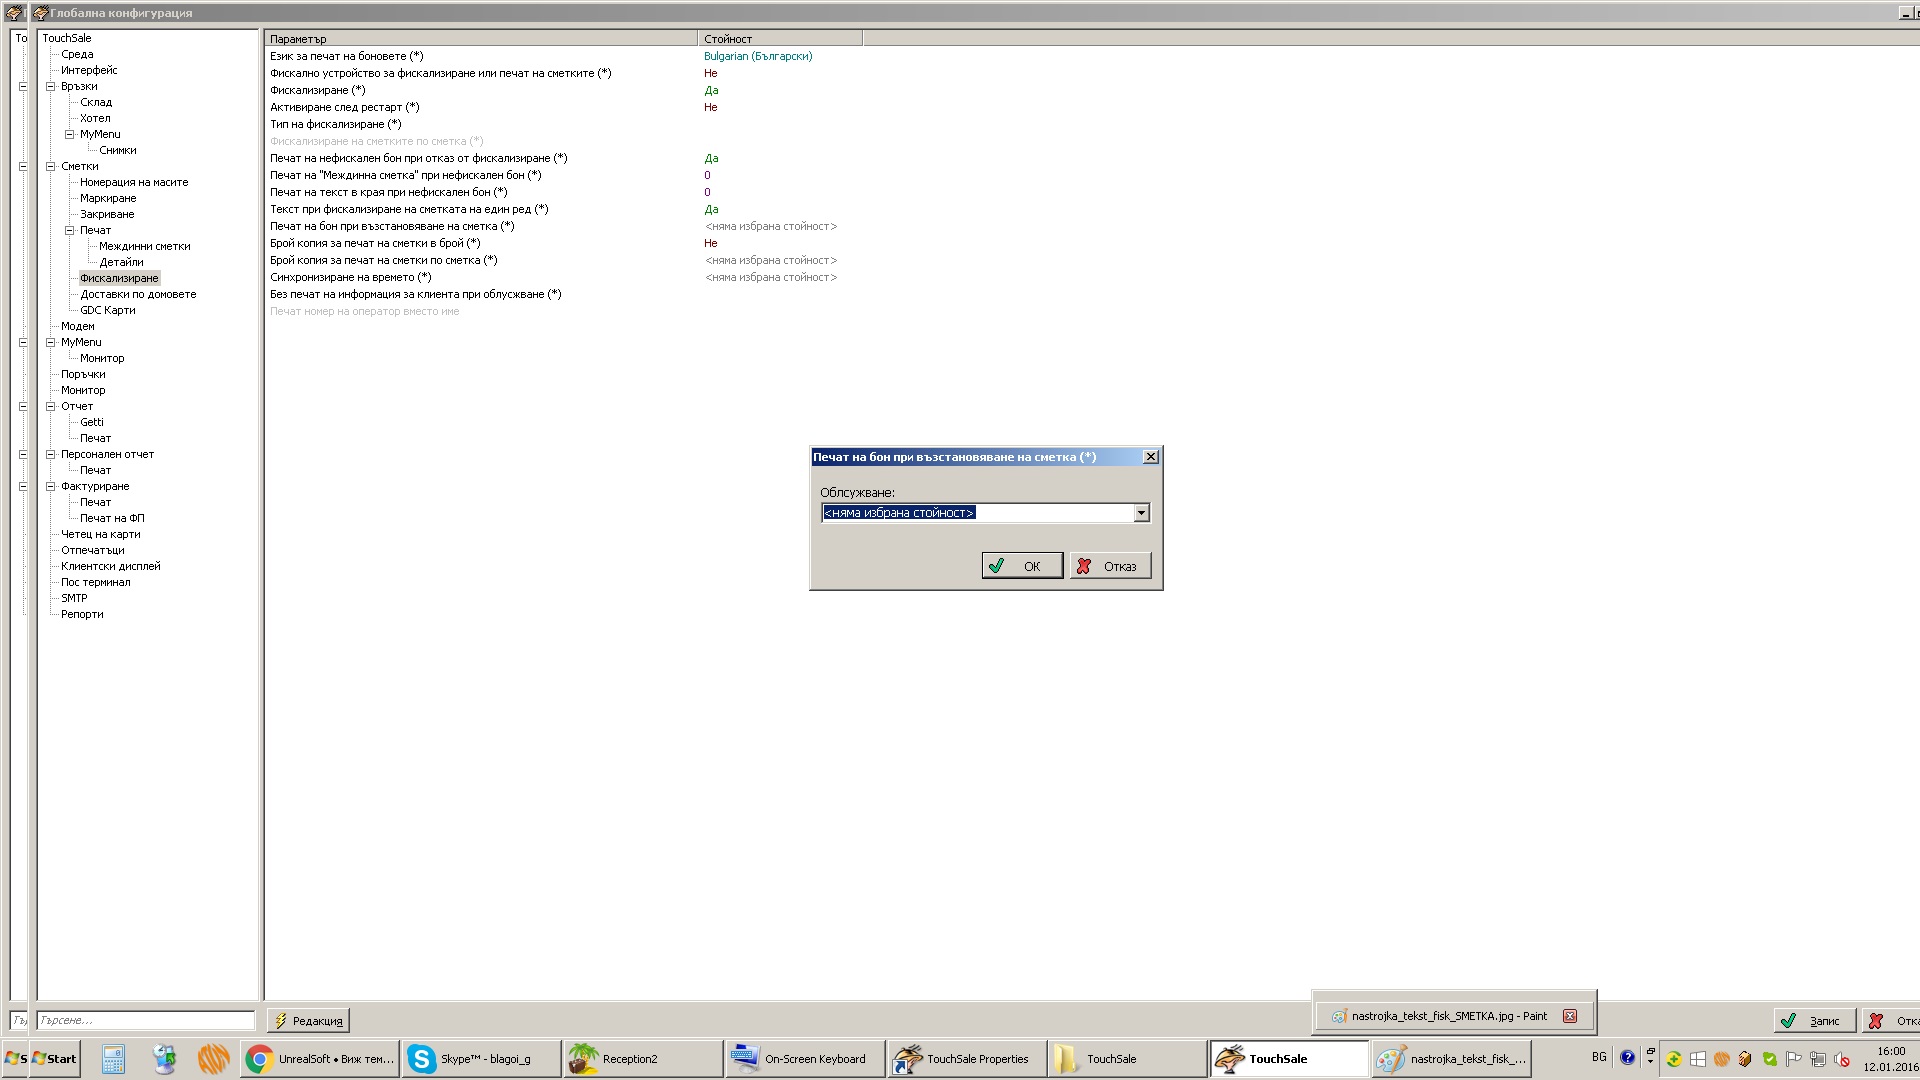Collapse the Фактуриране tree node
1920x1080 pixels.
tap(50, 486)
